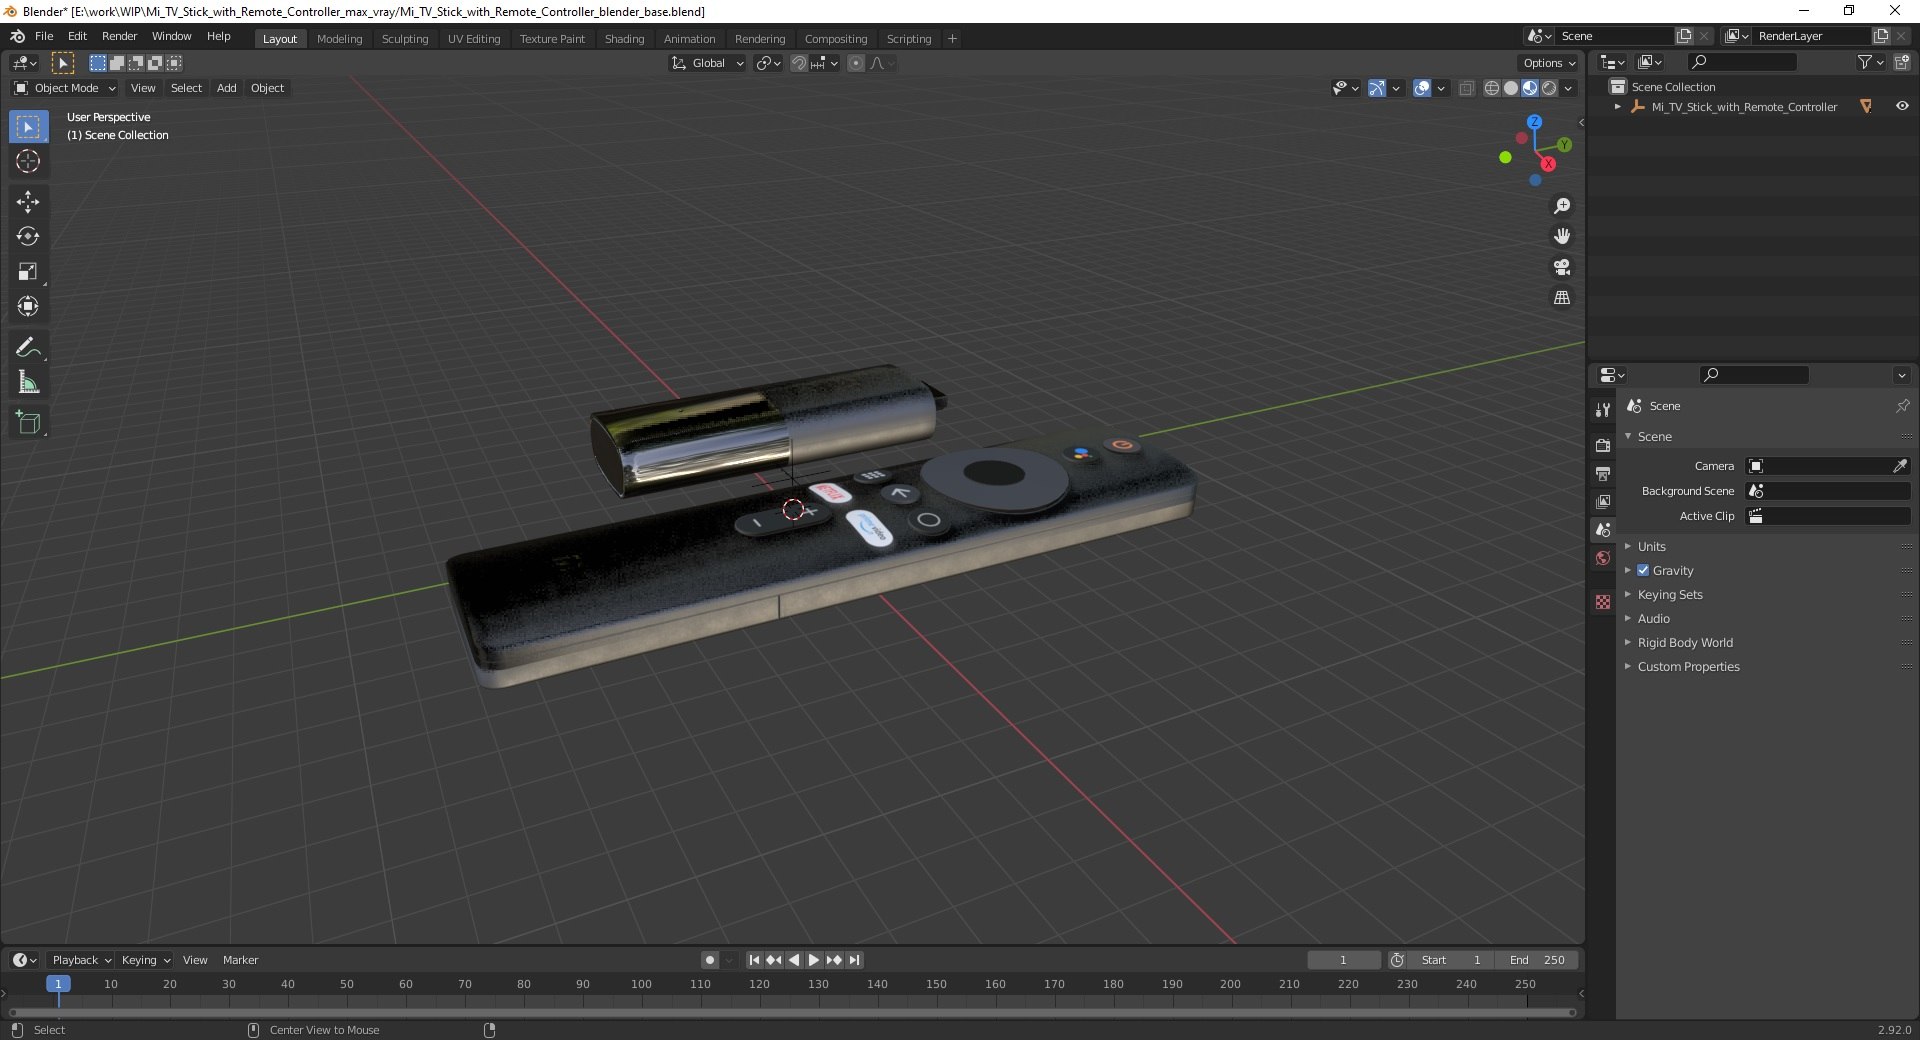Click the current frame number field

[1343, 960]
